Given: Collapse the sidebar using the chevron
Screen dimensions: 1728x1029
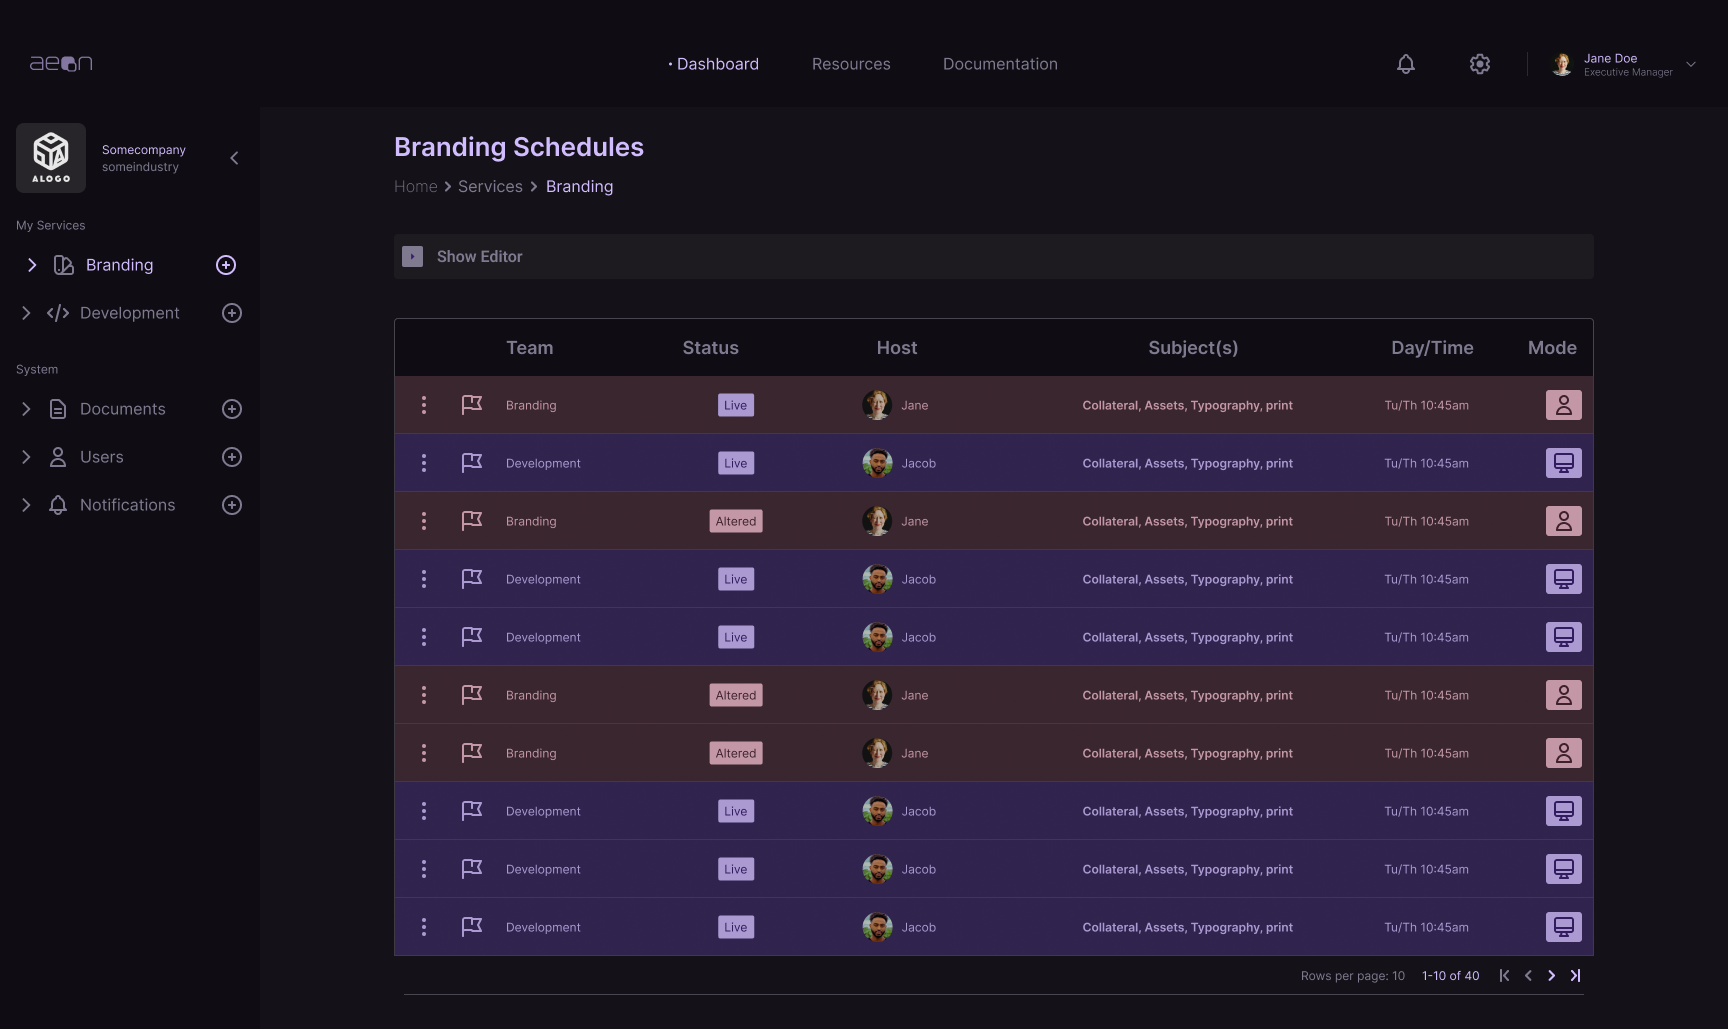Looking at the screenshot, I should (x=234, y=157).
